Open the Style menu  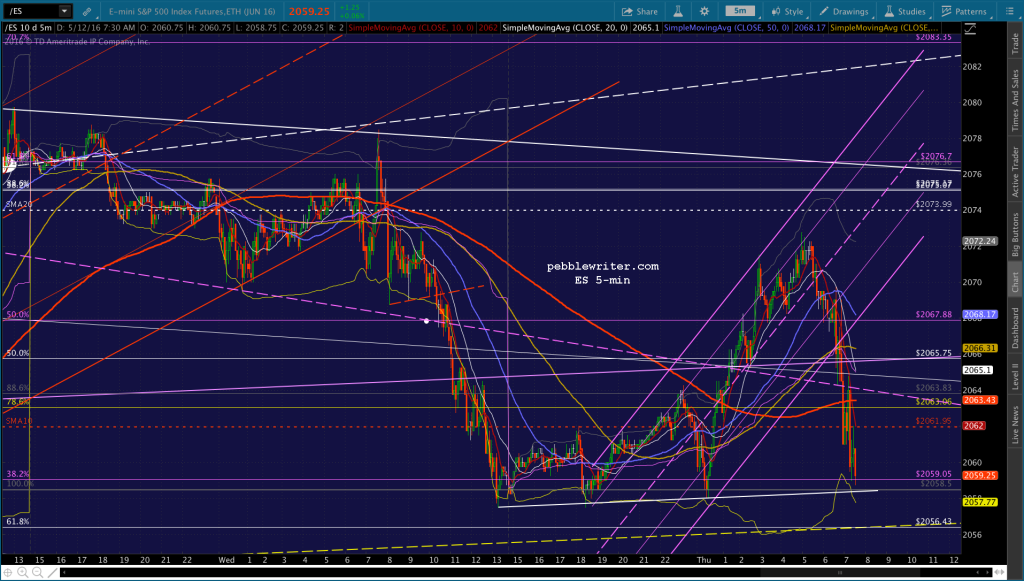(x=788, y=11)
